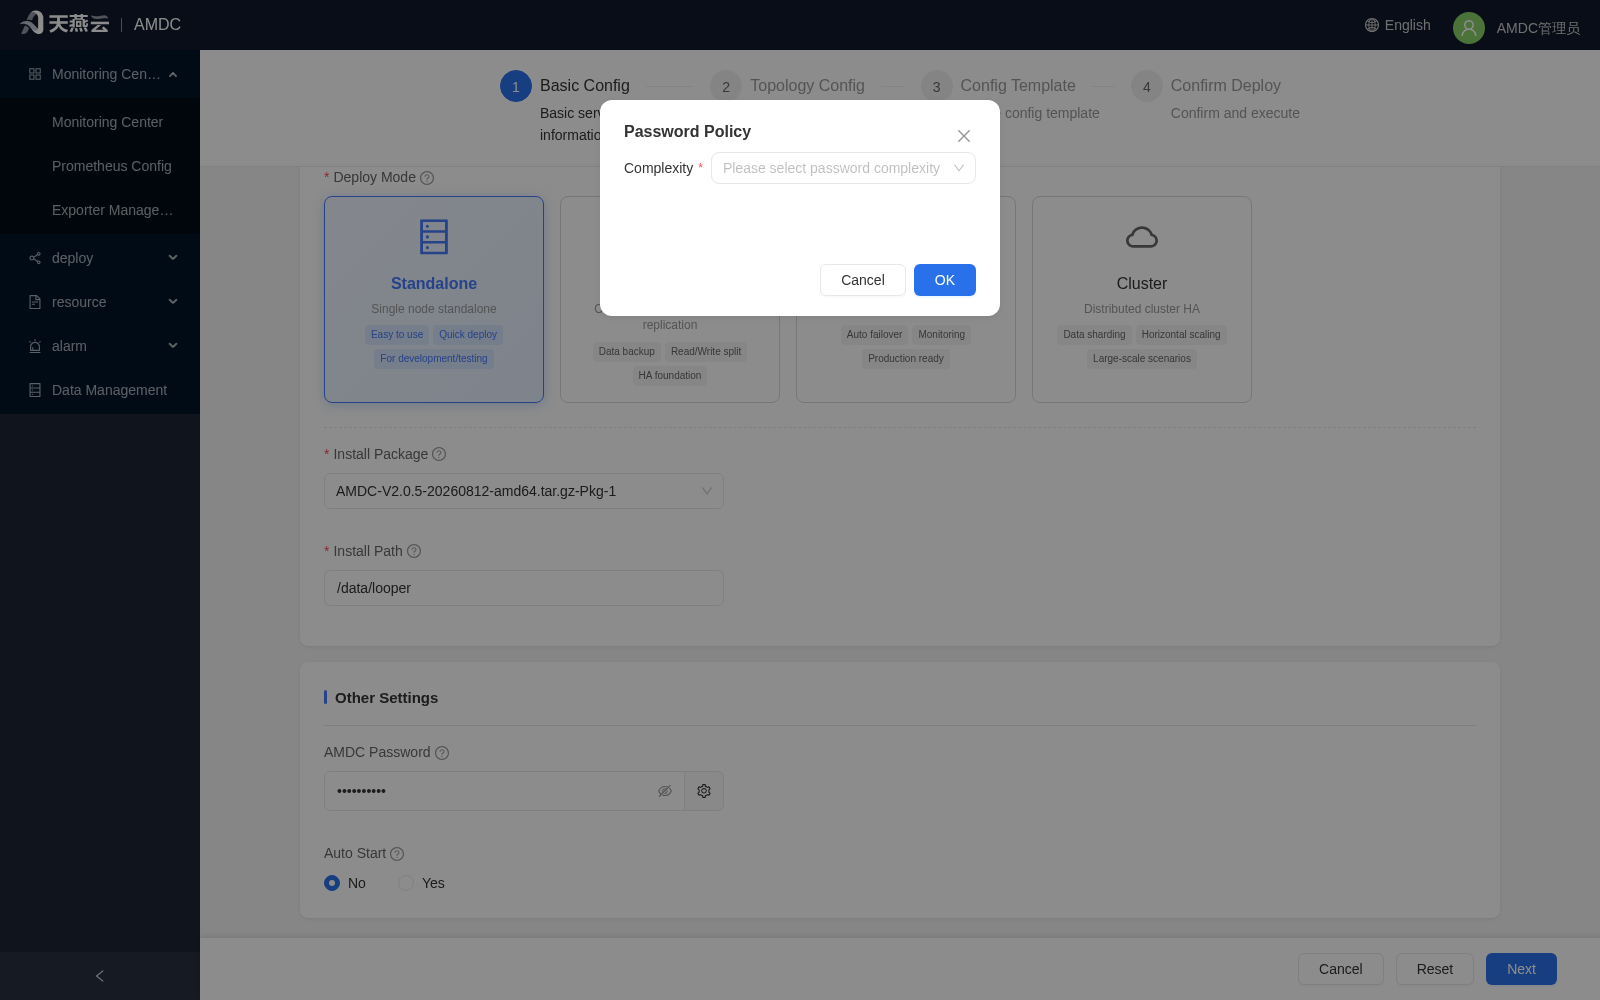Click the Tianyan Cloud logo
1600x1000 pixels.
pyautogui.click(x=65, y=23)
